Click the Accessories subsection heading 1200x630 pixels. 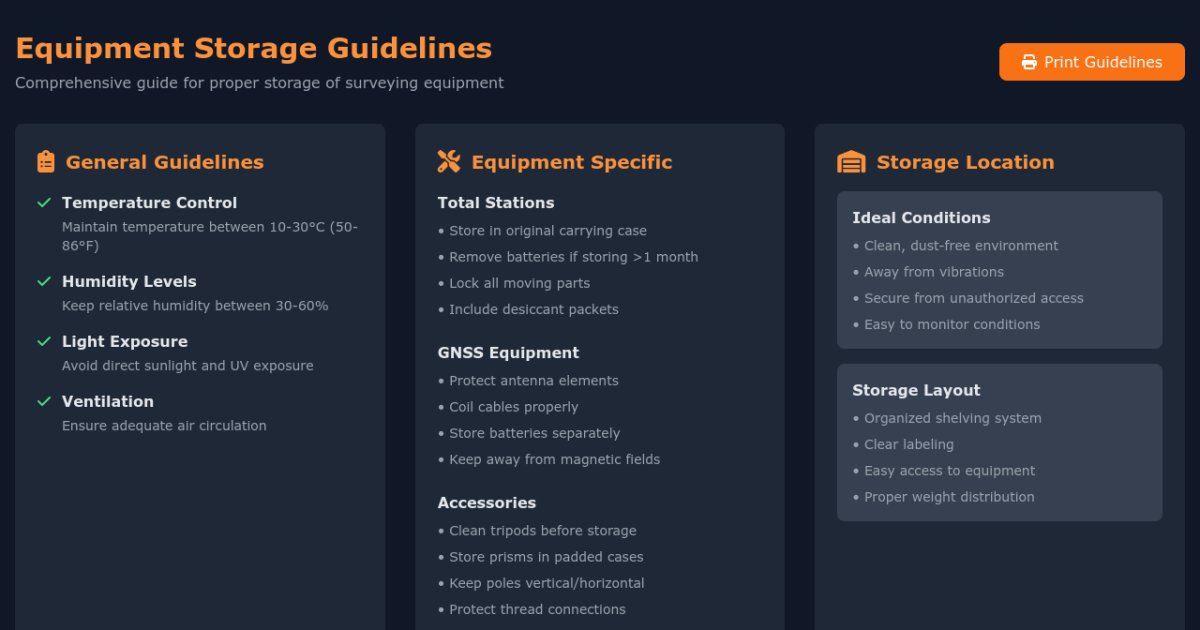487,503
